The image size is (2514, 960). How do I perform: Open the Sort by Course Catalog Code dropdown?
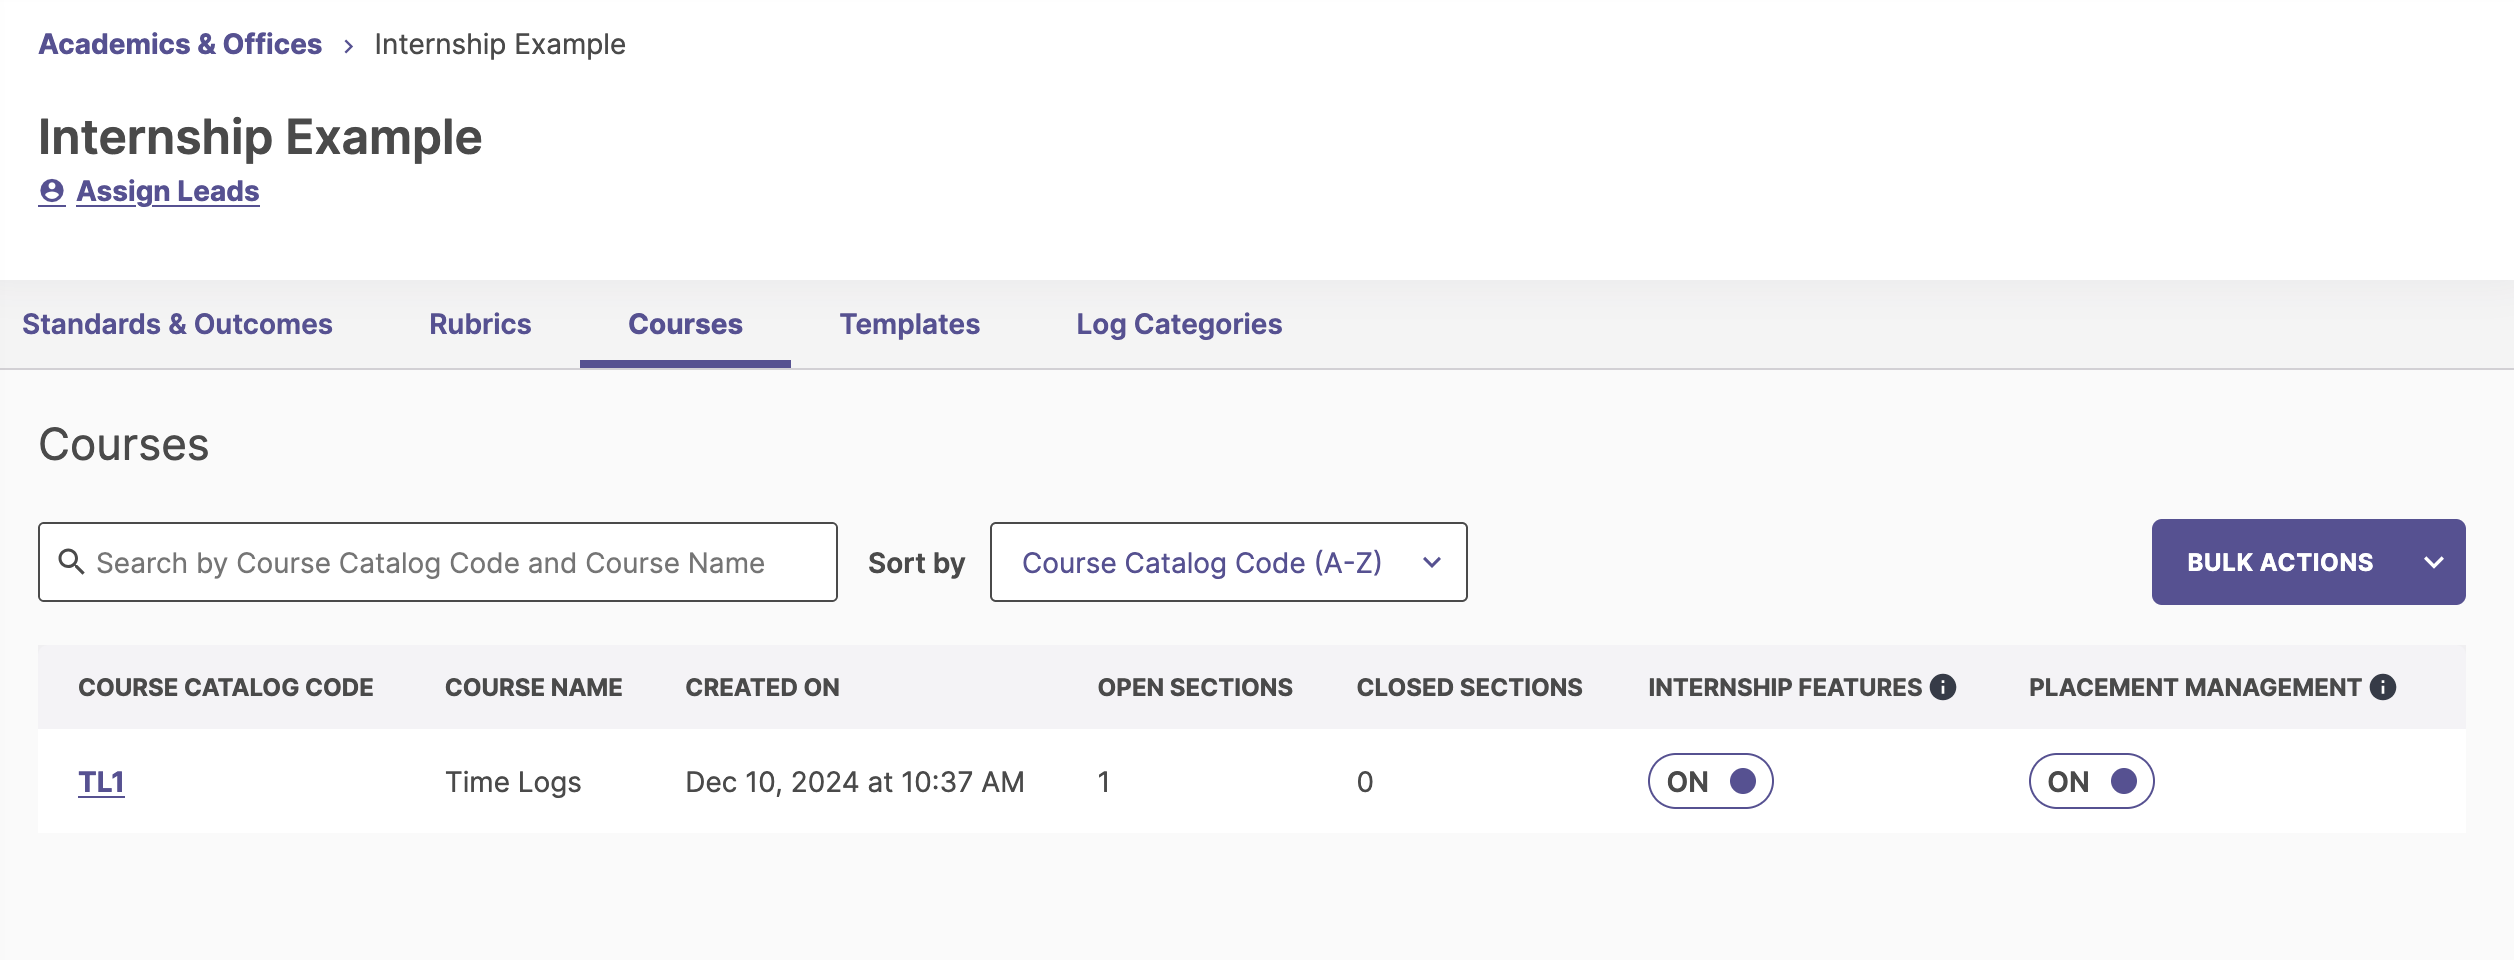click(x=1228, y=562)
